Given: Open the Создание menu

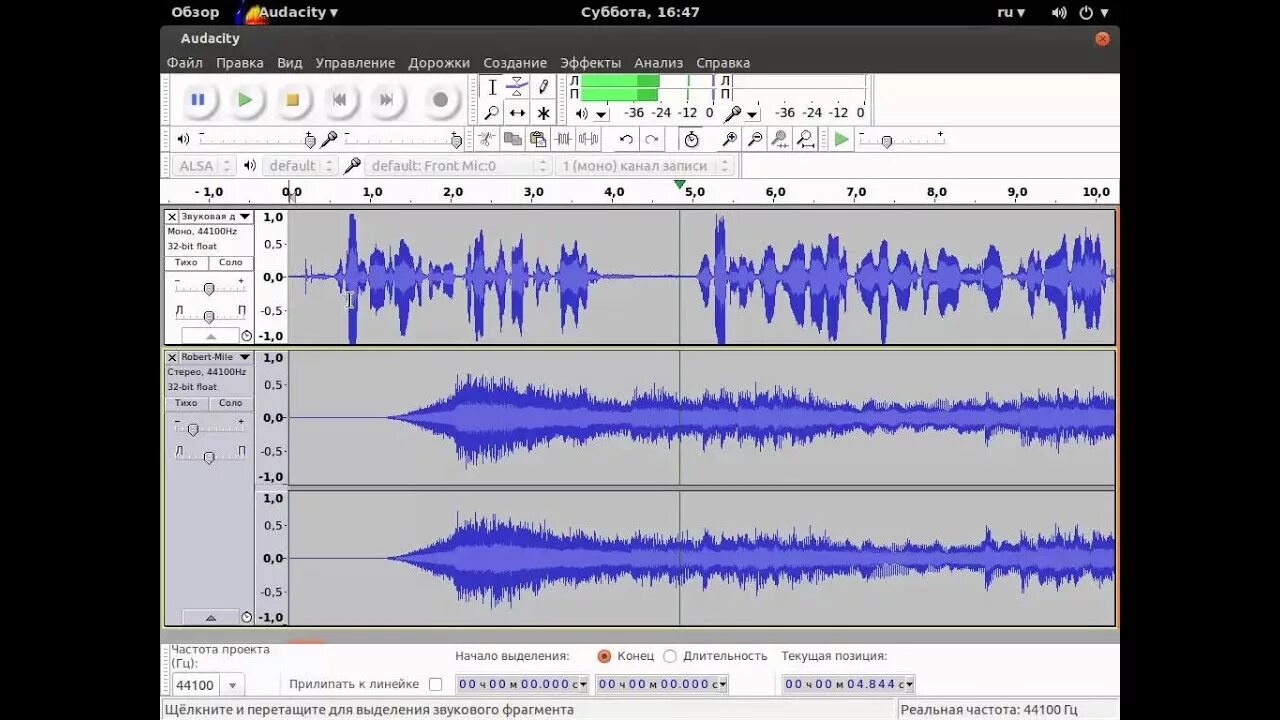Looking at the screenshot, I should coord(515,62).
